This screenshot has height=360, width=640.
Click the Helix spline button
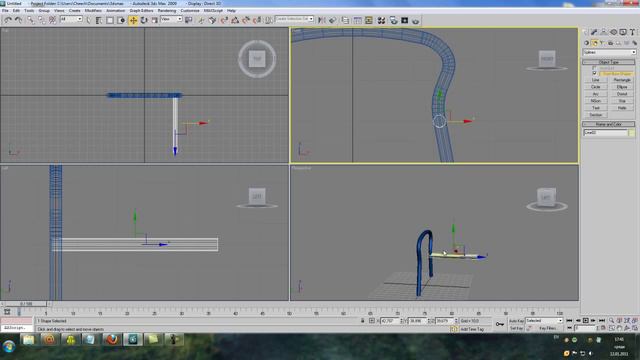pyautogui.click(x=622, y=108)
